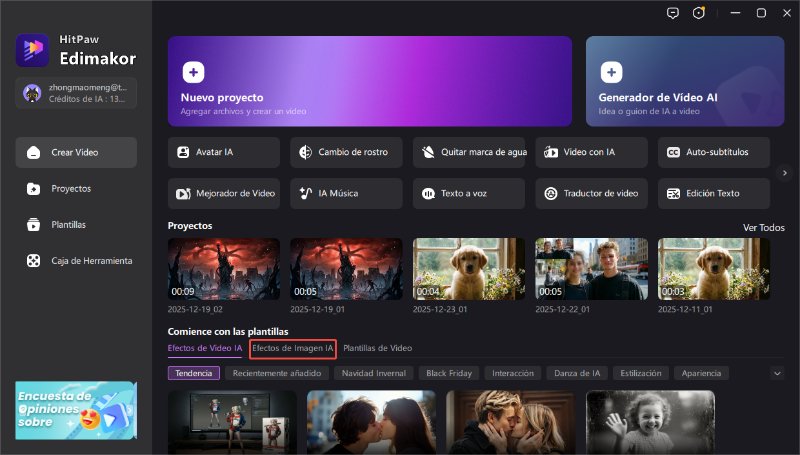
Task: Show more AI tools with right arrow
Action: point(784,173)
